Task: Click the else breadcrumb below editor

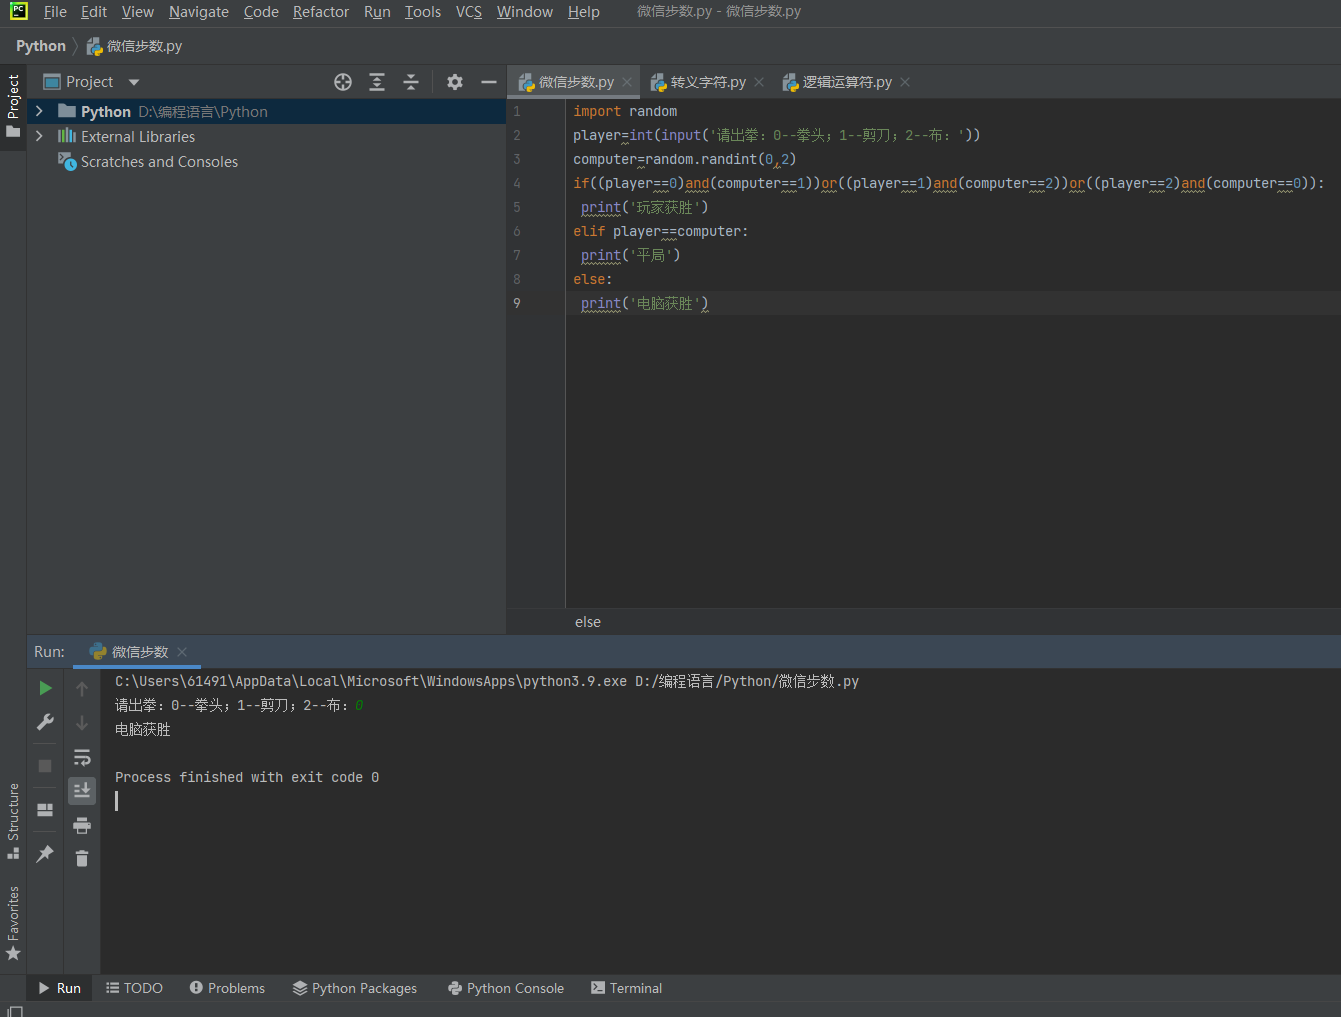Action: click(x=588, y=622)
